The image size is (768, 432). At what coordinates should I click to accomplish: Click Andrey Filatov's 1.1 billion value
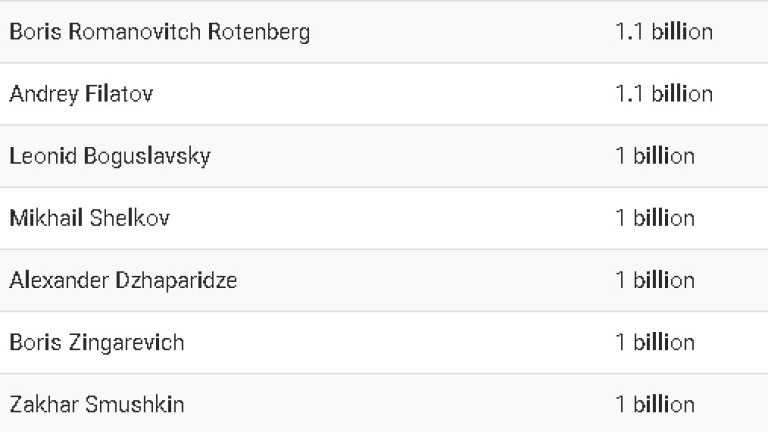tap(664, 94)
